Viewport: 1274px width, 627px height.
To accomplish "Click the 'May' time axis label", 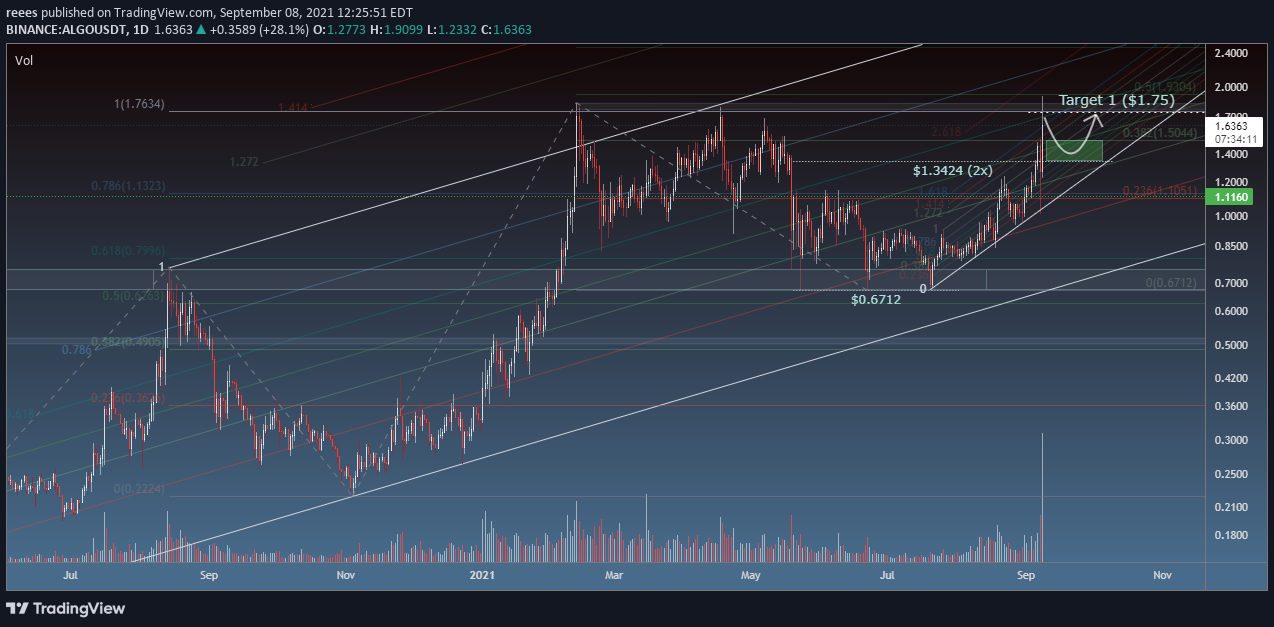I will [751, 576].
